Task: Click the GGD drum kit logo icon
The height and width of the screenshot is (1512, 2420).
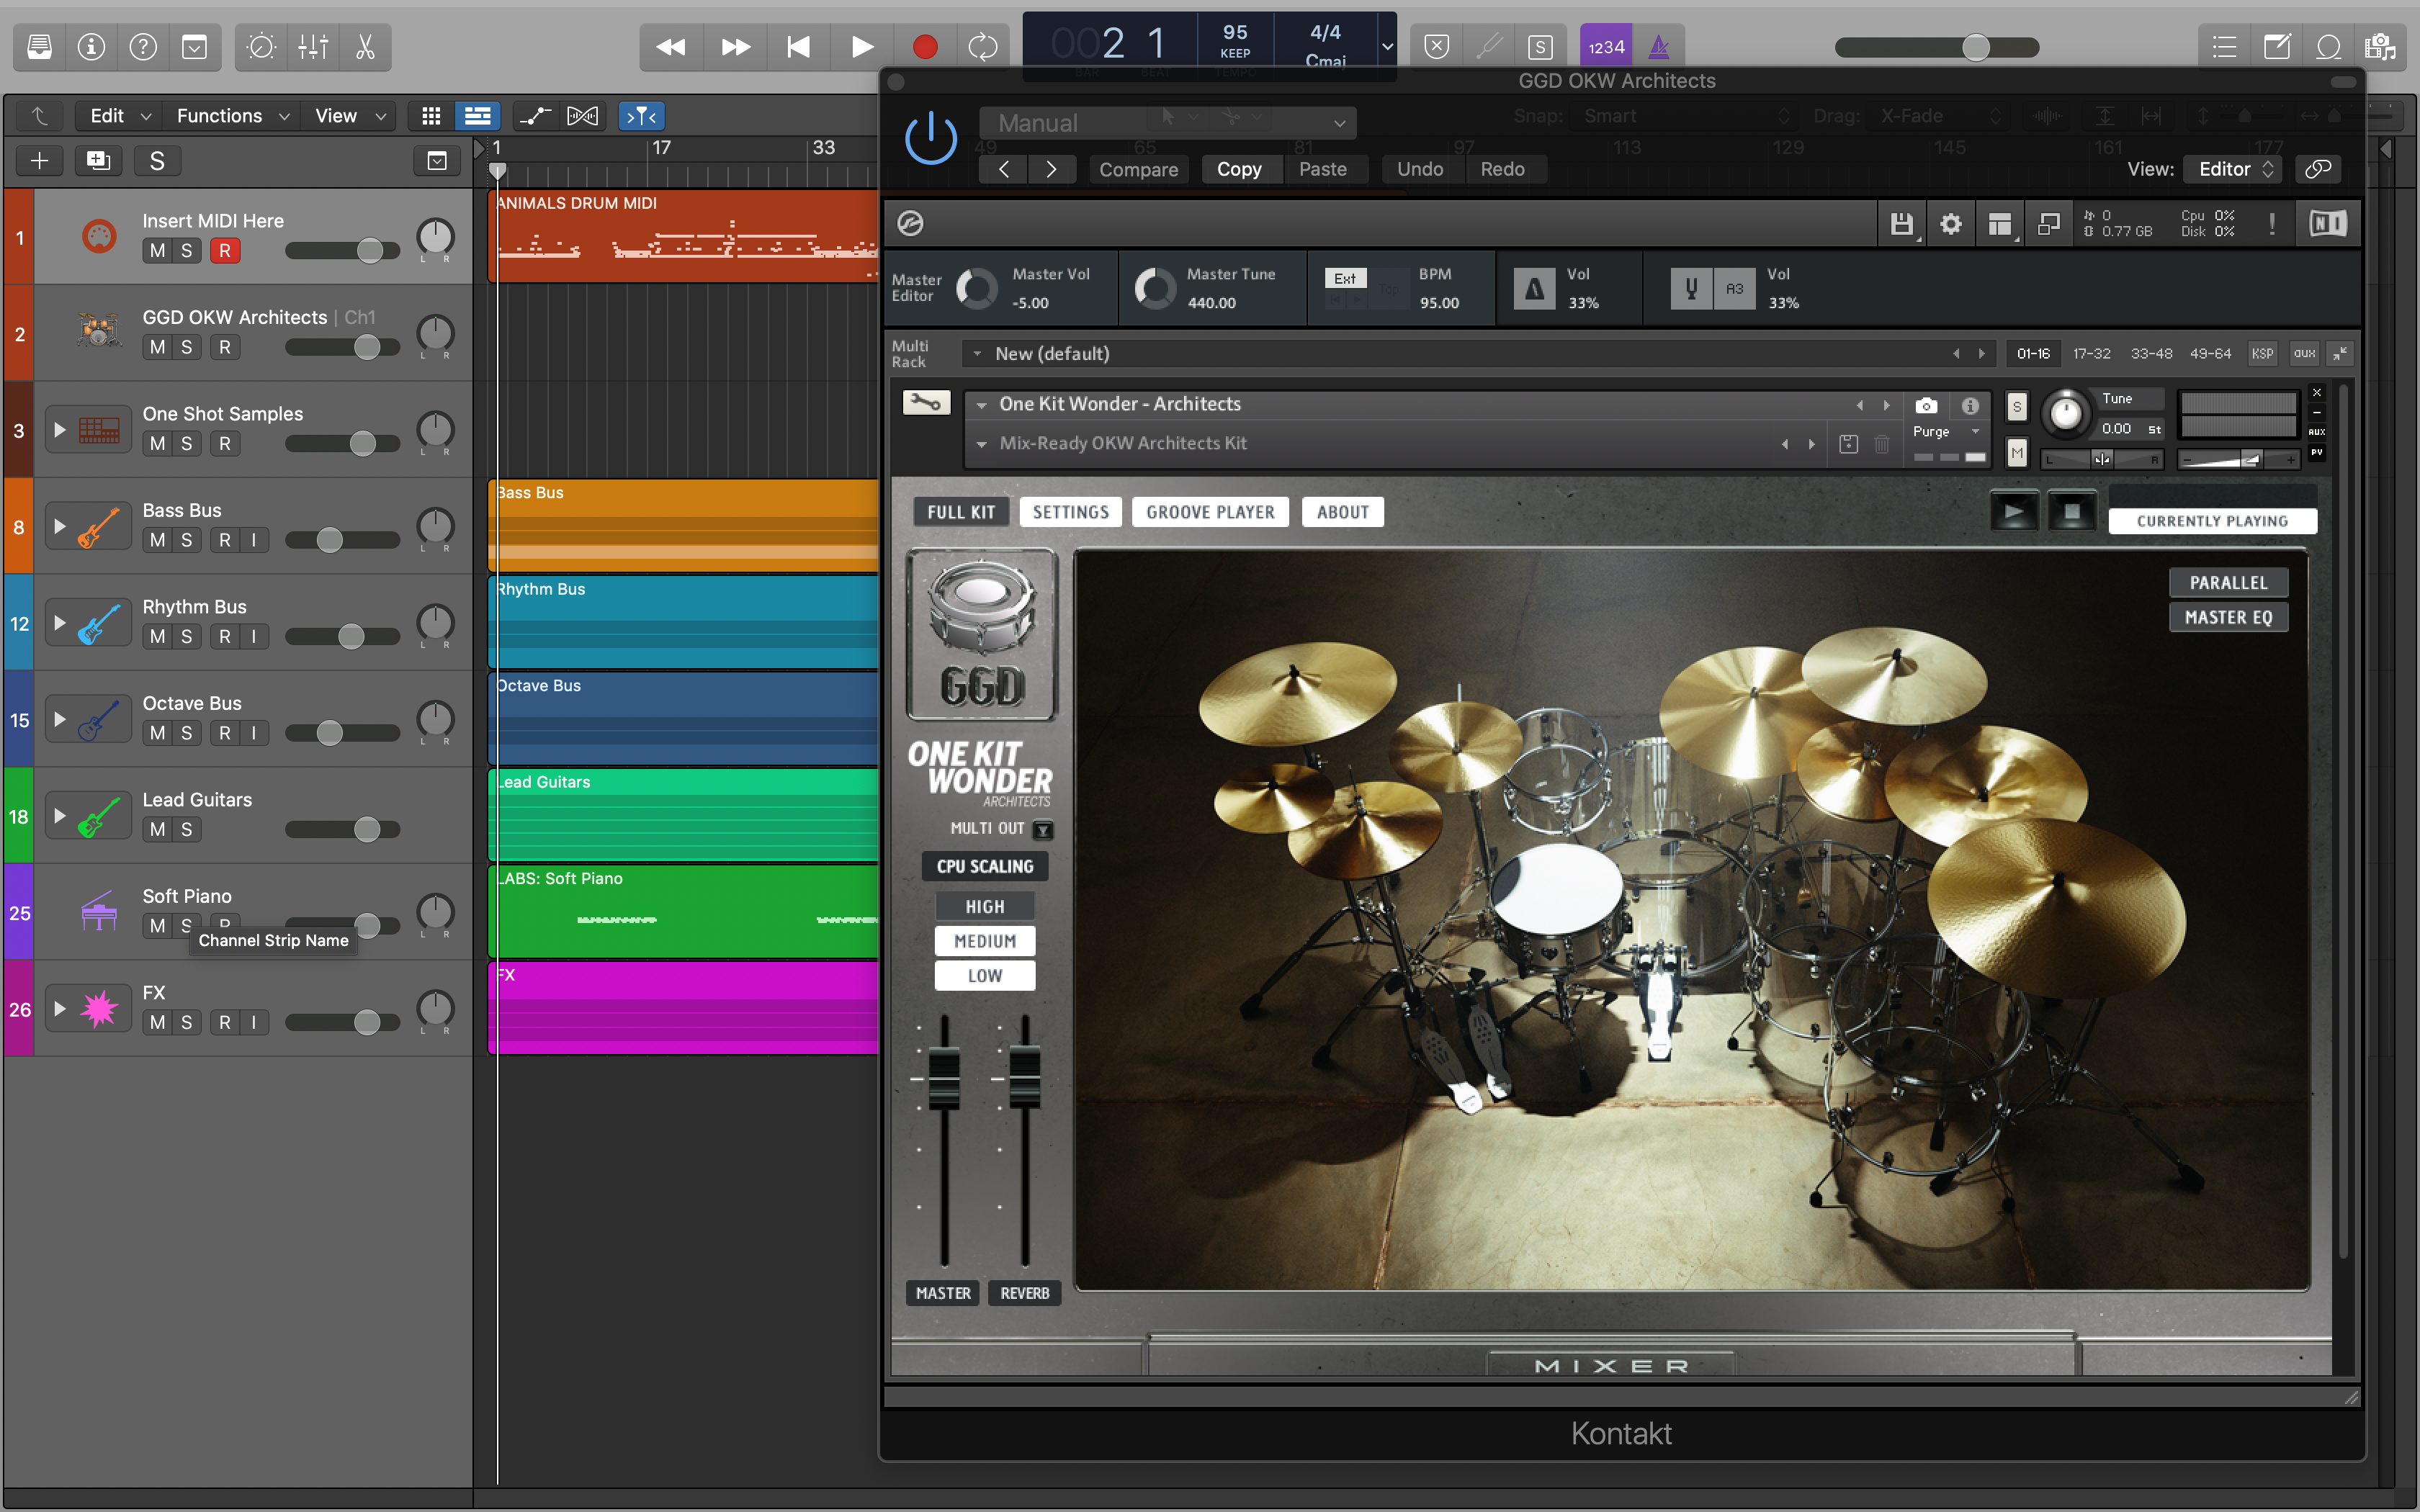Action: pos(981,636)
